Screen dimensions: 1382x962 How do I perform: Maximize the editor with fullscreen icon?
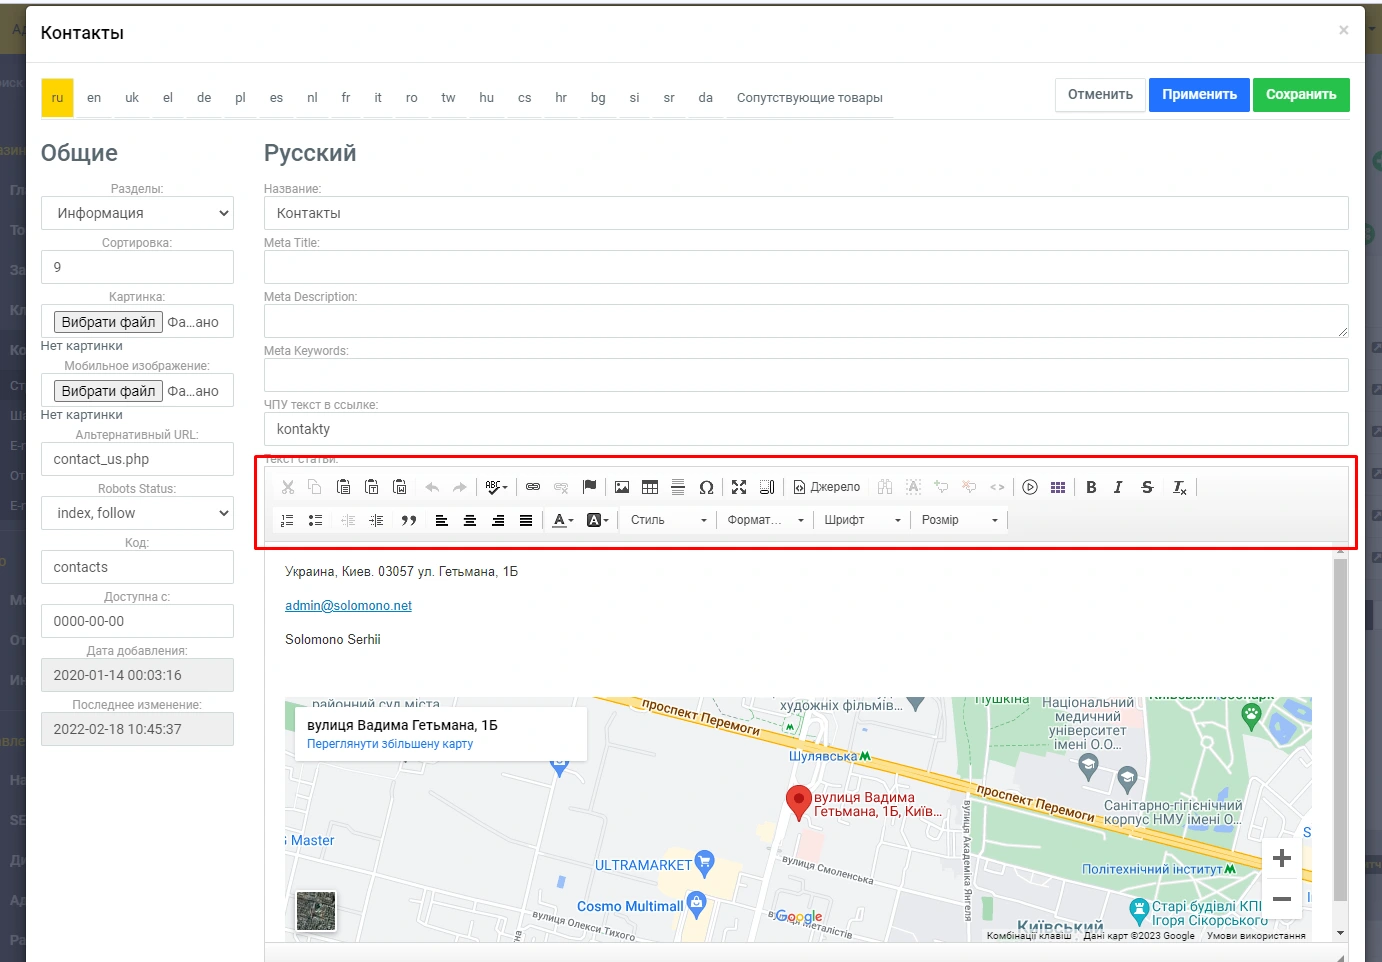point(739,487)
